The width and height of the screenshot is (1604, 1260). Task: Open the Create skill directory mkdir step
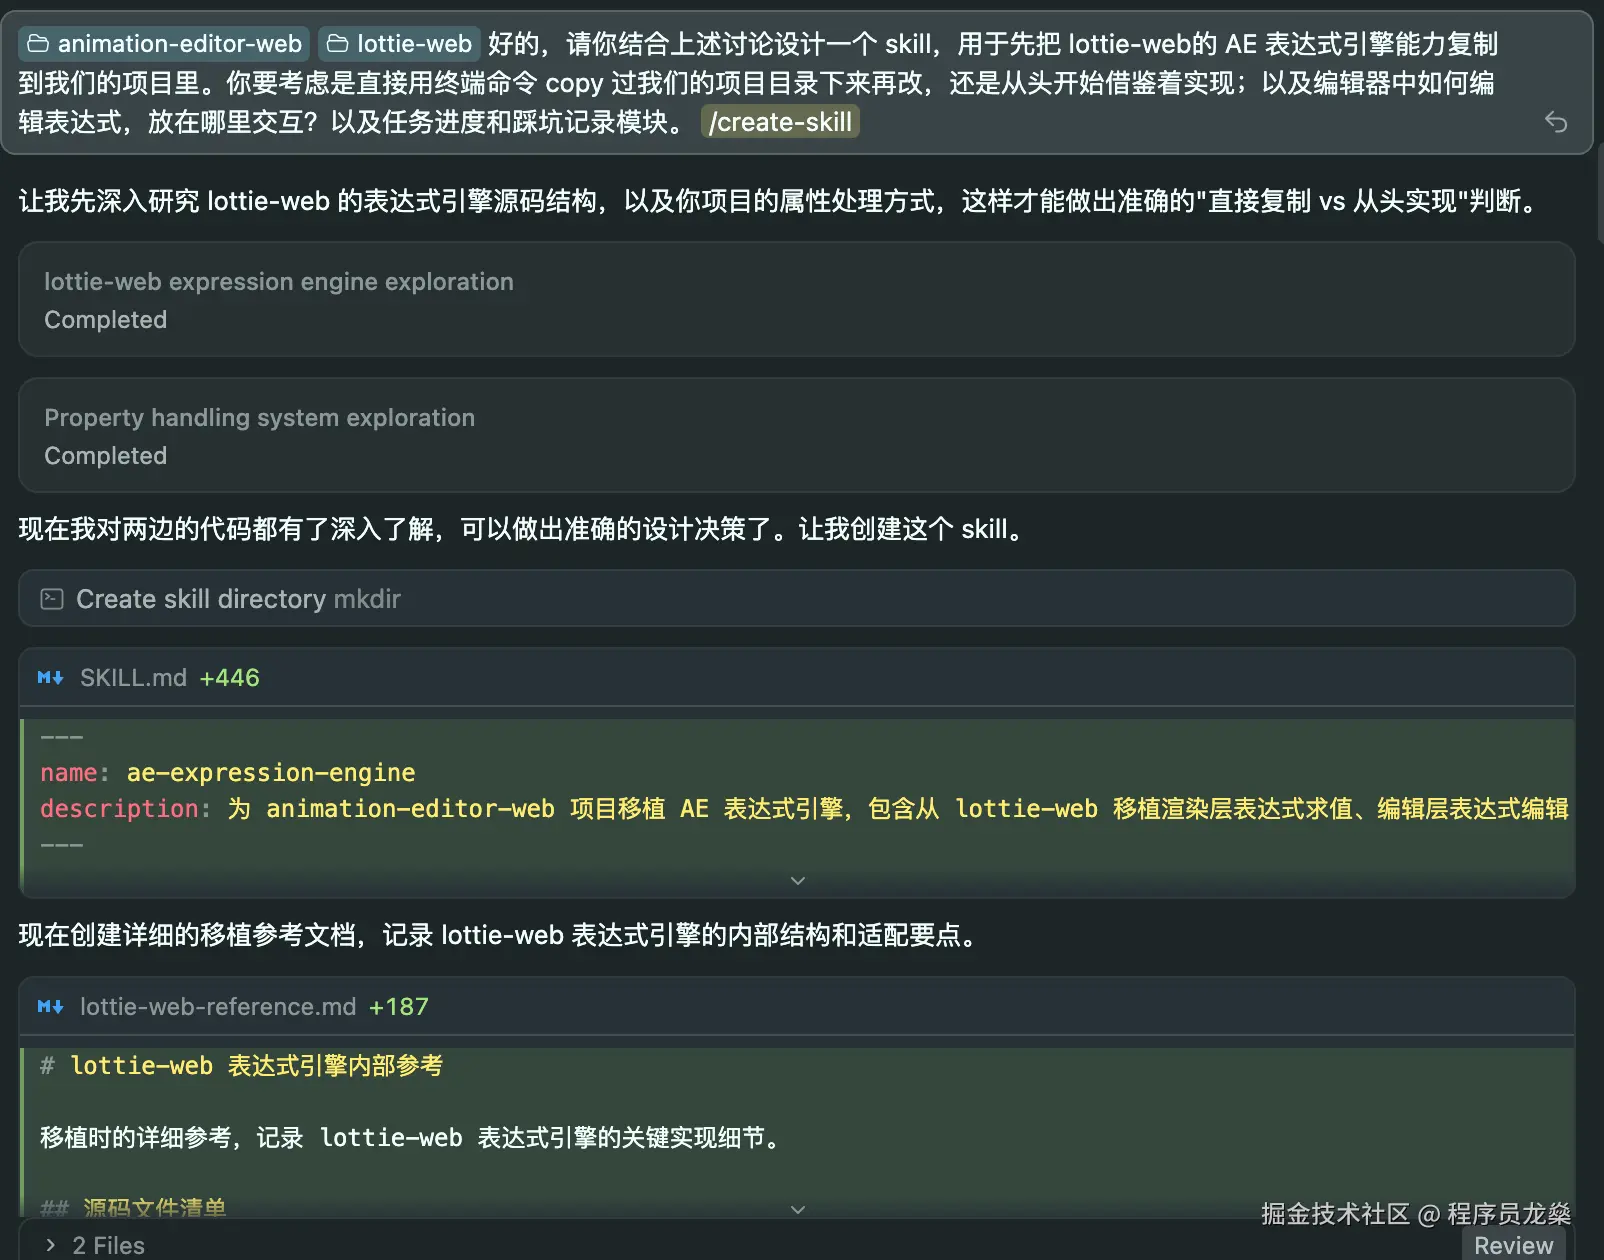coord(797,599)
